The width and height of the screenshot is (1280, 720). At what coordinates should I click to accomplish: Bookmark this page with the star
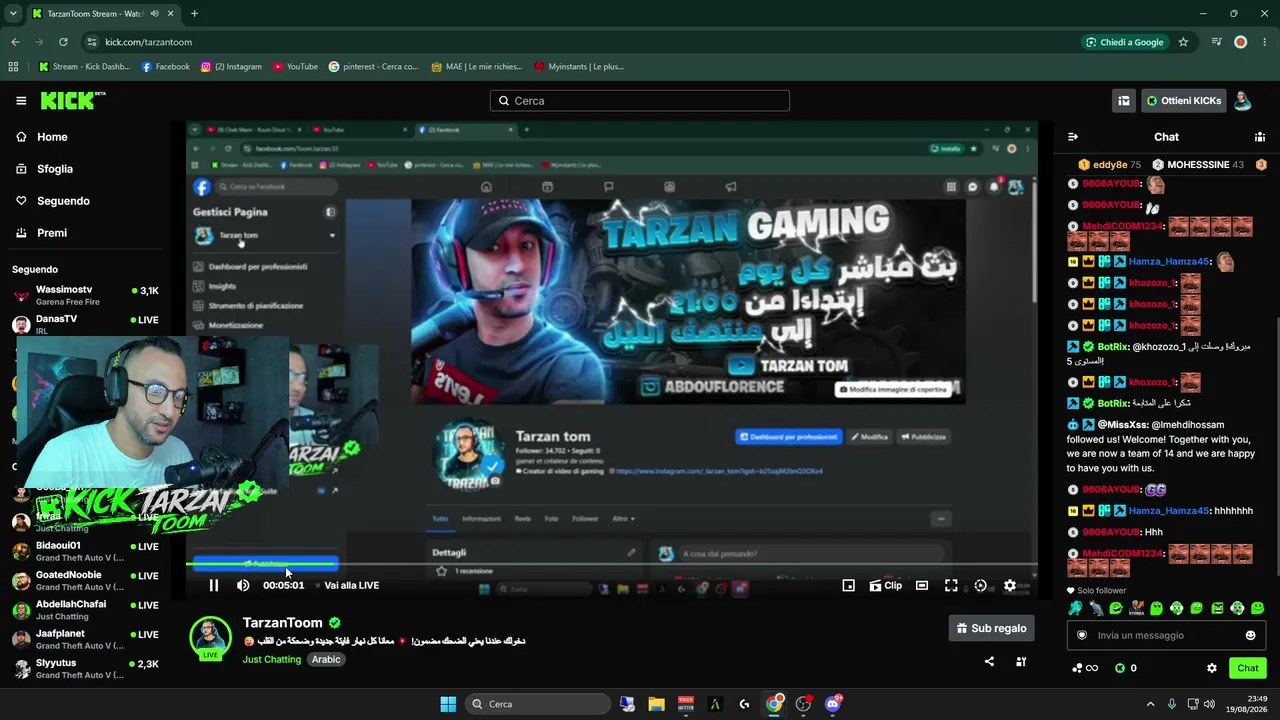pos(1183,42)
